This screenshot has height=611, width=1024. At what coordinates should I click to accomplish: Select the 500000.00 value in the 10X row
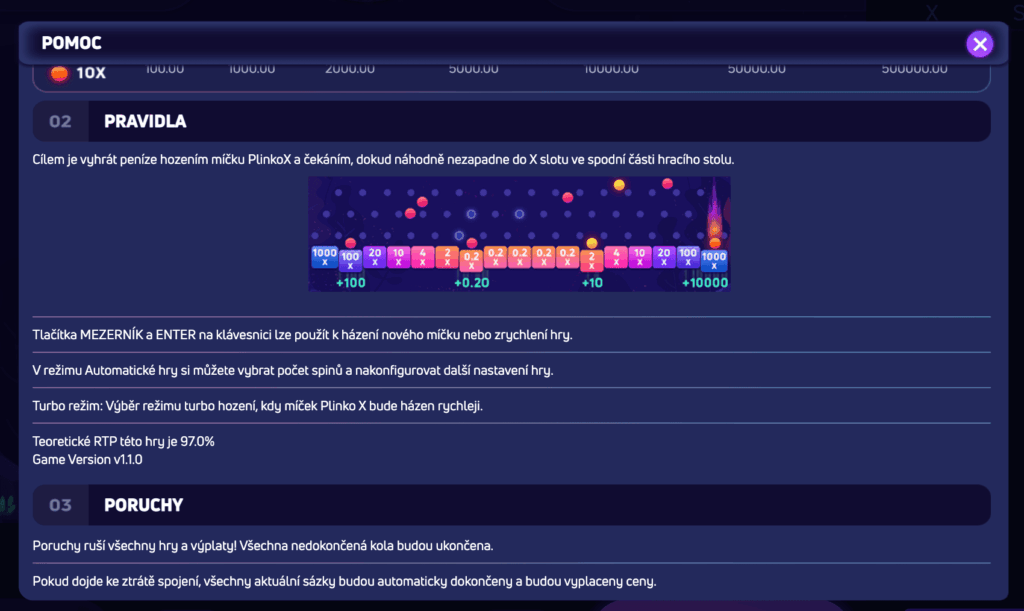[914, 69]
